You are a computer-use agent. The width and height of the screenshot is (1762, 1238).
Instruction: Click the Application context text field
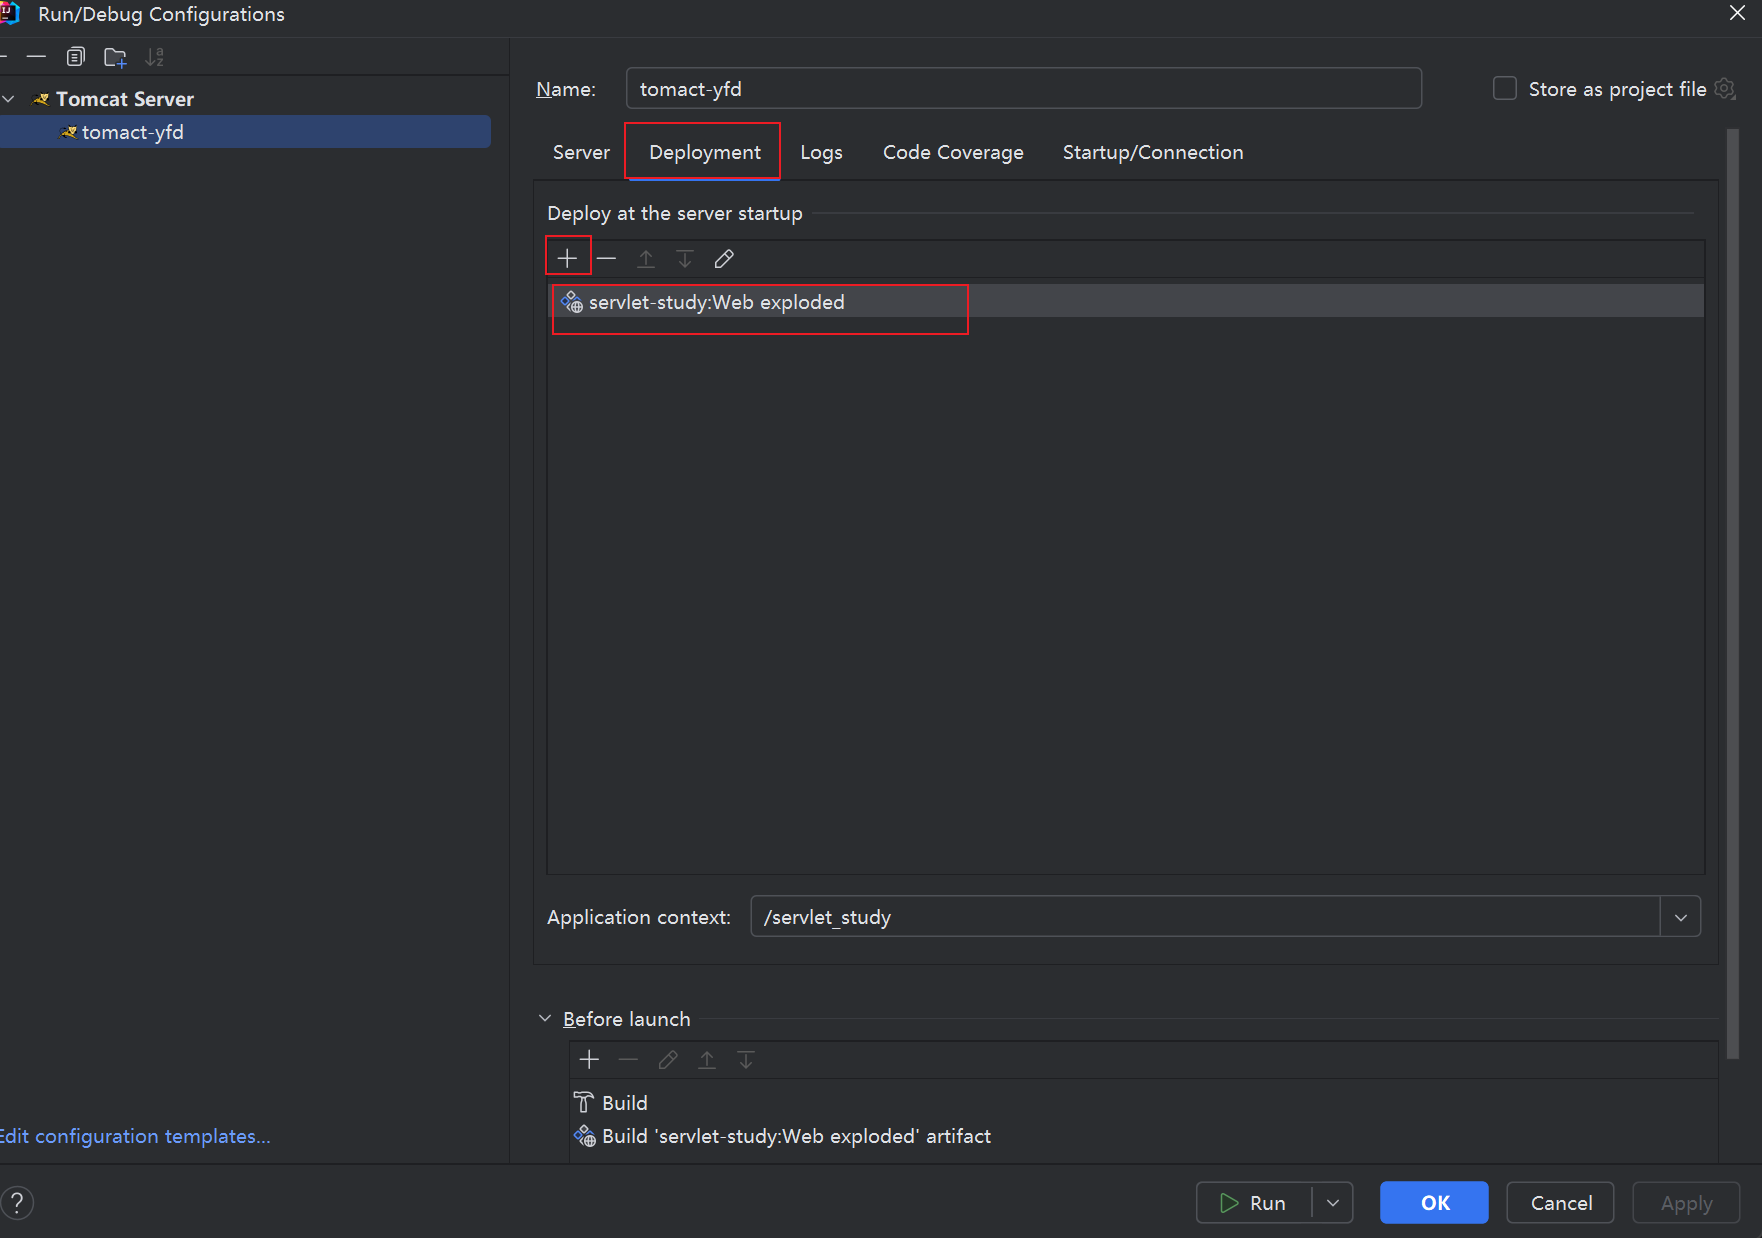pyautogui.click(x=1205, y=917)
